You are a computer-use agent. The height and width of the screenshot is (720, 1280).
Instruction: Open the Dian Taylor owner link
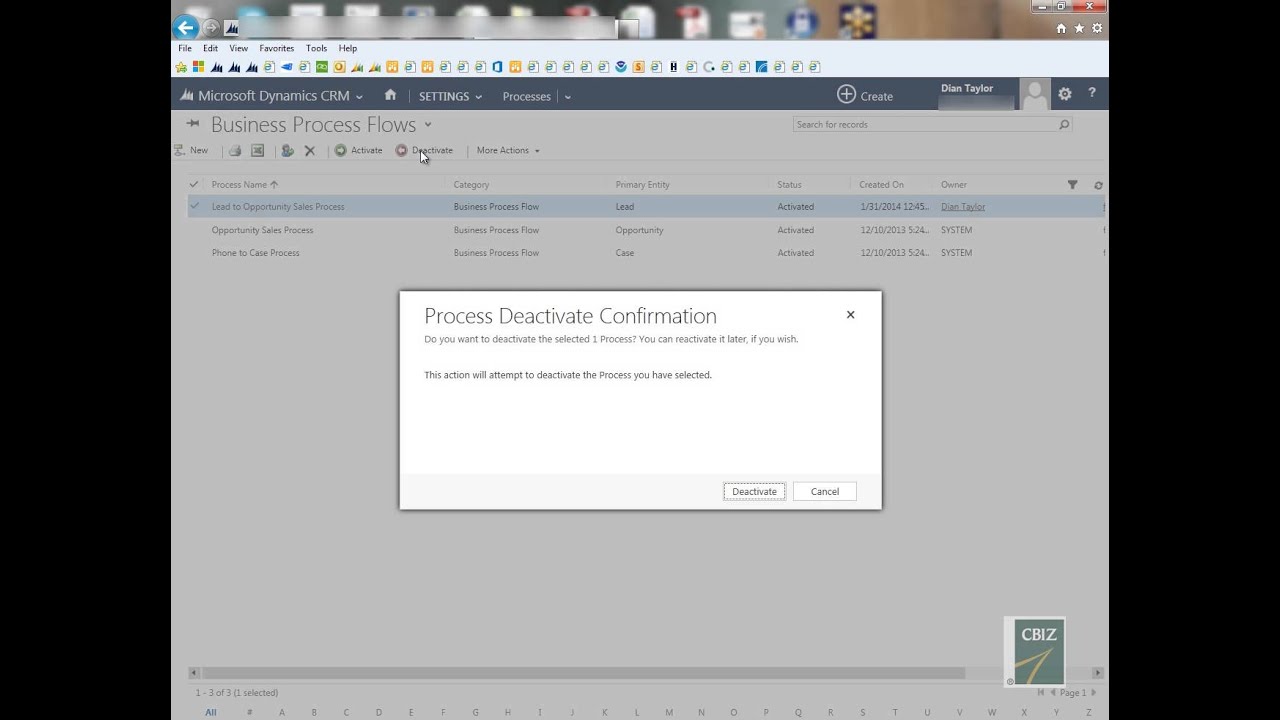pos(963,207)
